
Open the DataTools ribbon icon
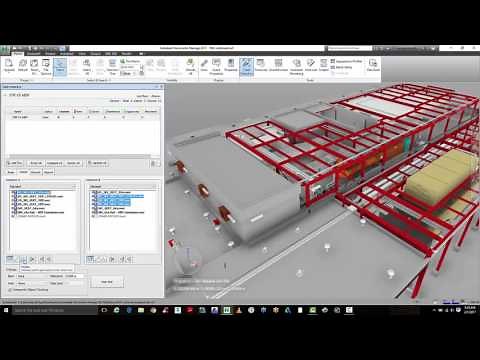[x=373, y=65]
